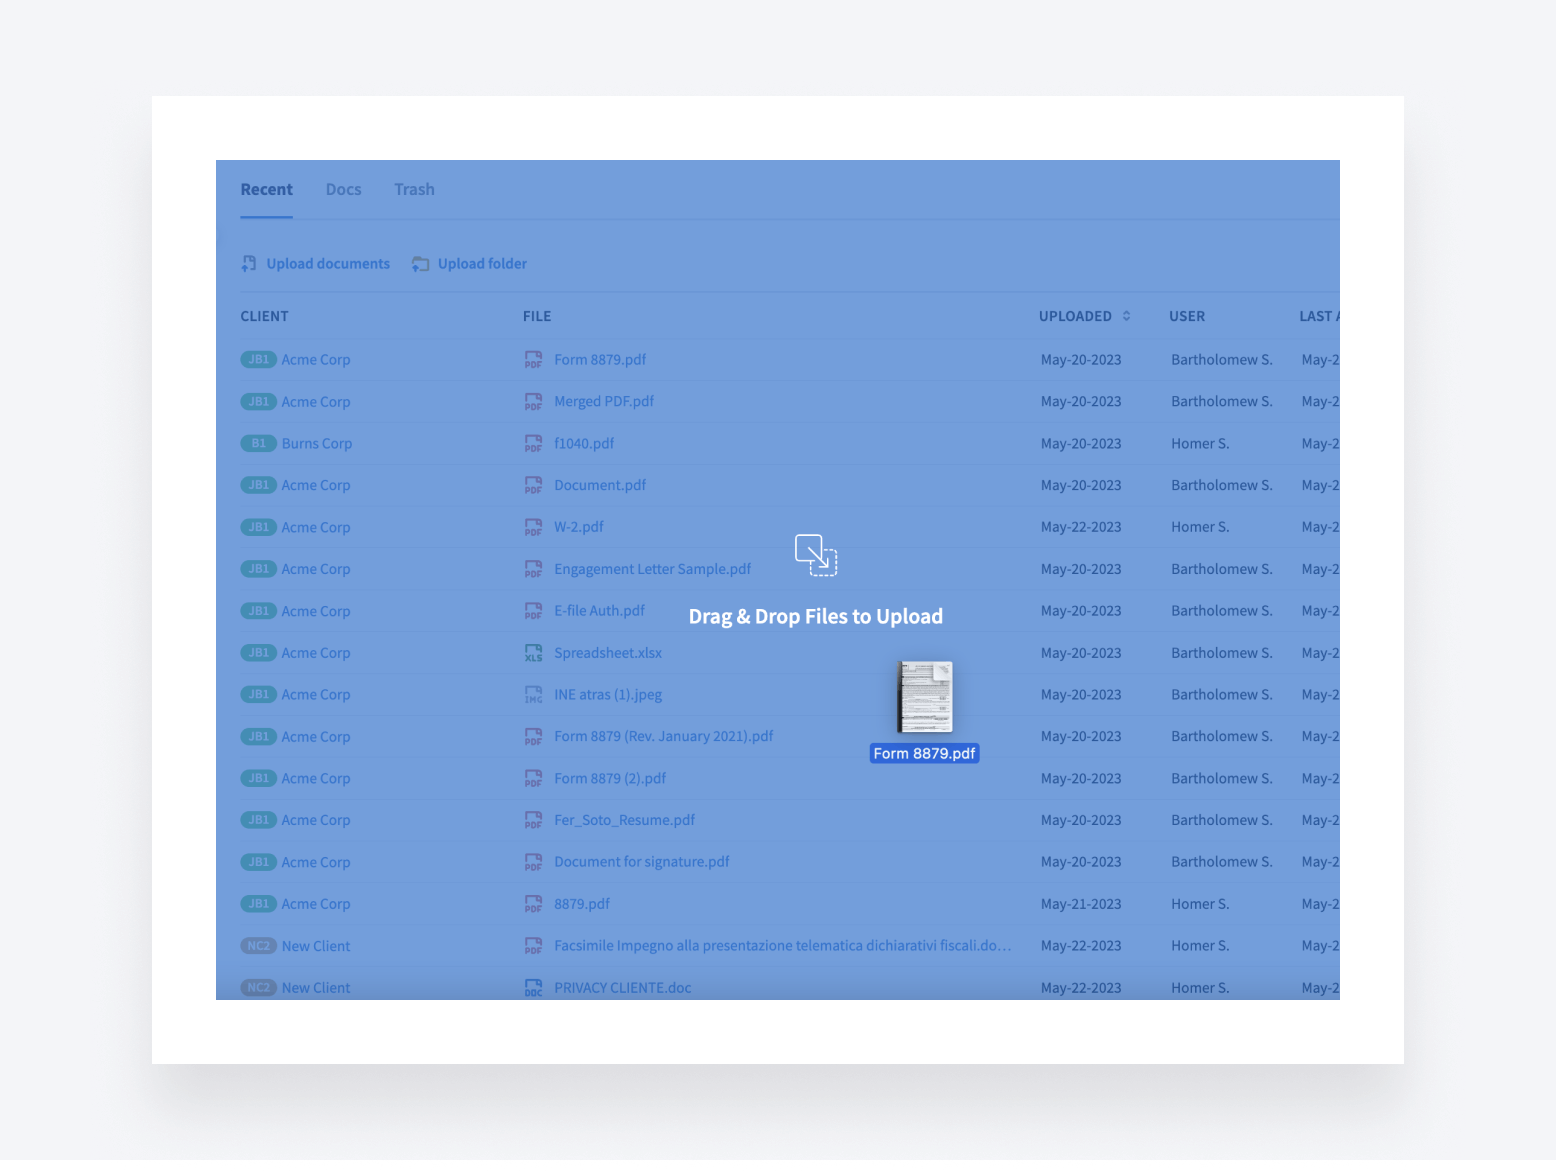Click the Upload folder icon
The width and height of the screenshot is (1556, 1172).
[x=420, y=264]
